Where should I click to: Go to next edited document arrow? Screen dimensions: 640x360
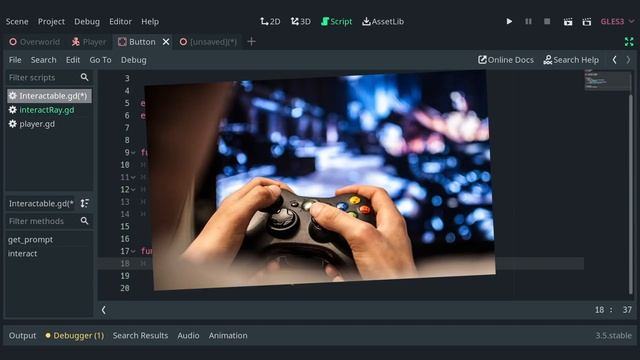628,60
